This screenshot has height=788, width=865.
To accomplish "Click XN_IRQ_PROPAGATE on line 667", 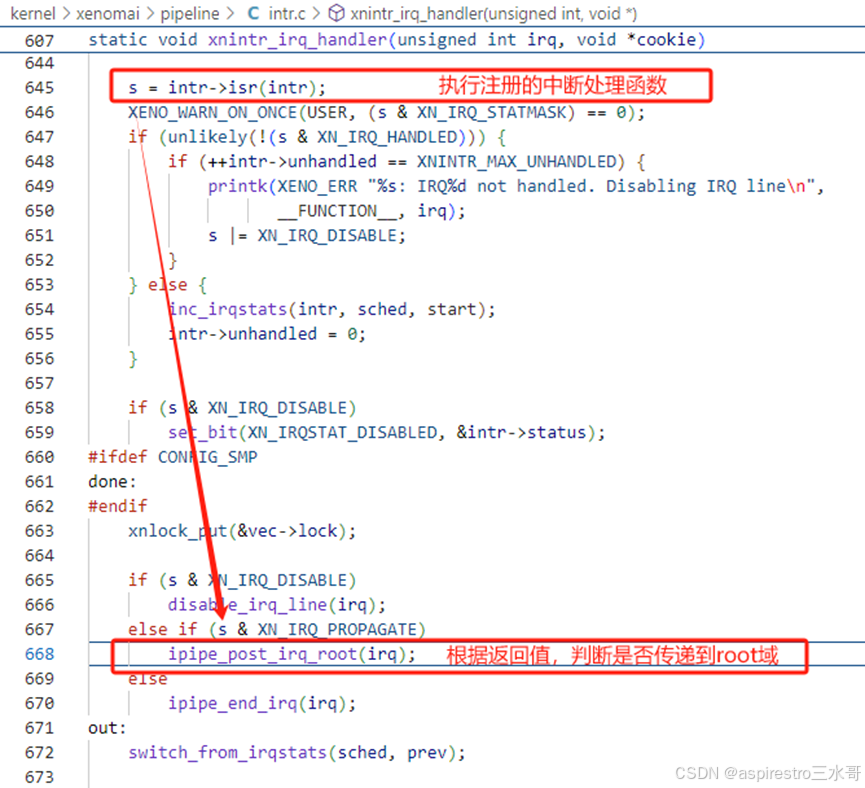I will pyautogui.click(x=337, y=630).
